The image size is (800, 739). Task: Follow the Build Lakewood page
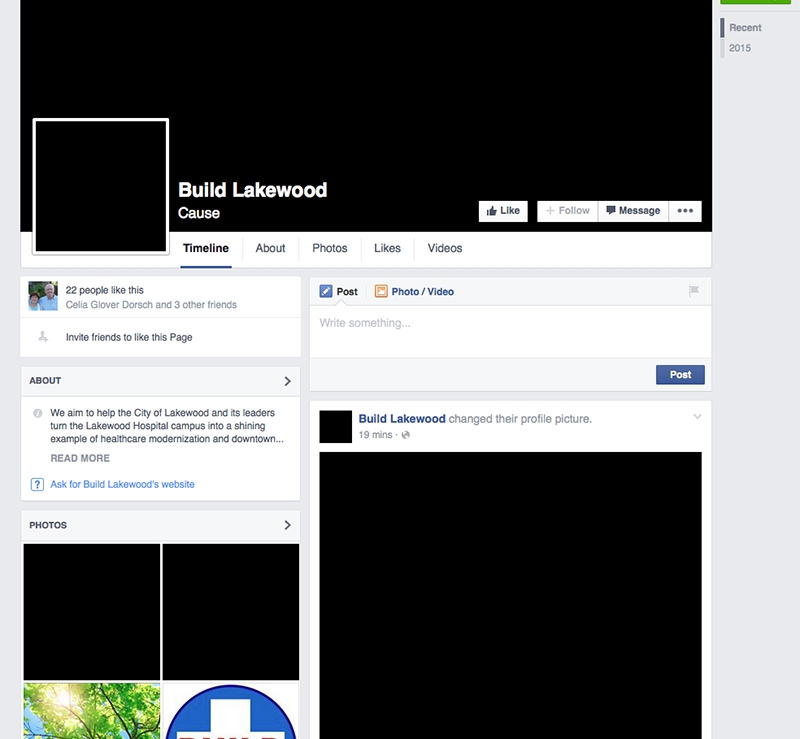(x=567, y=211)
